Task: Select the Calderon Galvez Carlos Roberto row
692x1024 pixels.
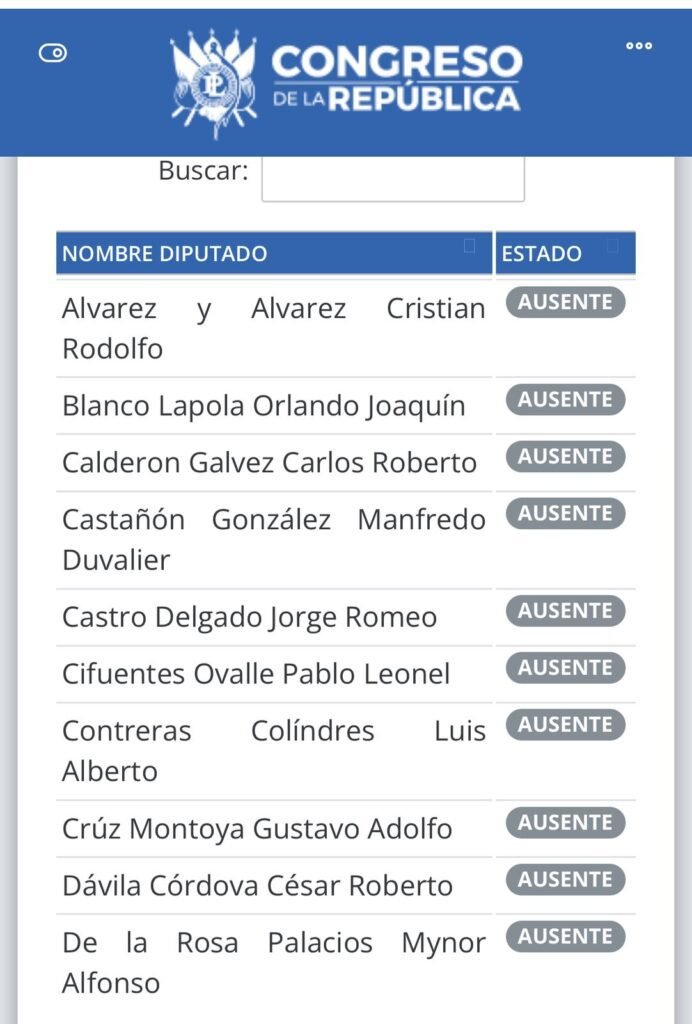Action: point(270,463)
